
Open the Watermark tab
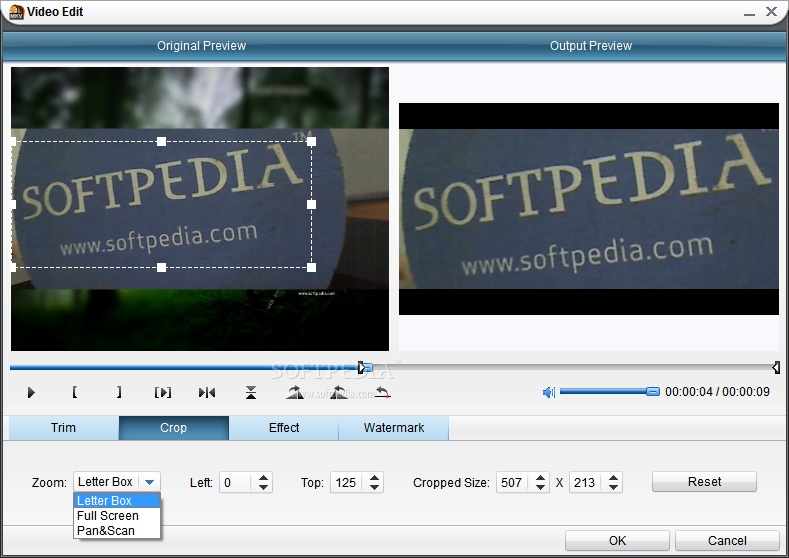tap(393, 428)
